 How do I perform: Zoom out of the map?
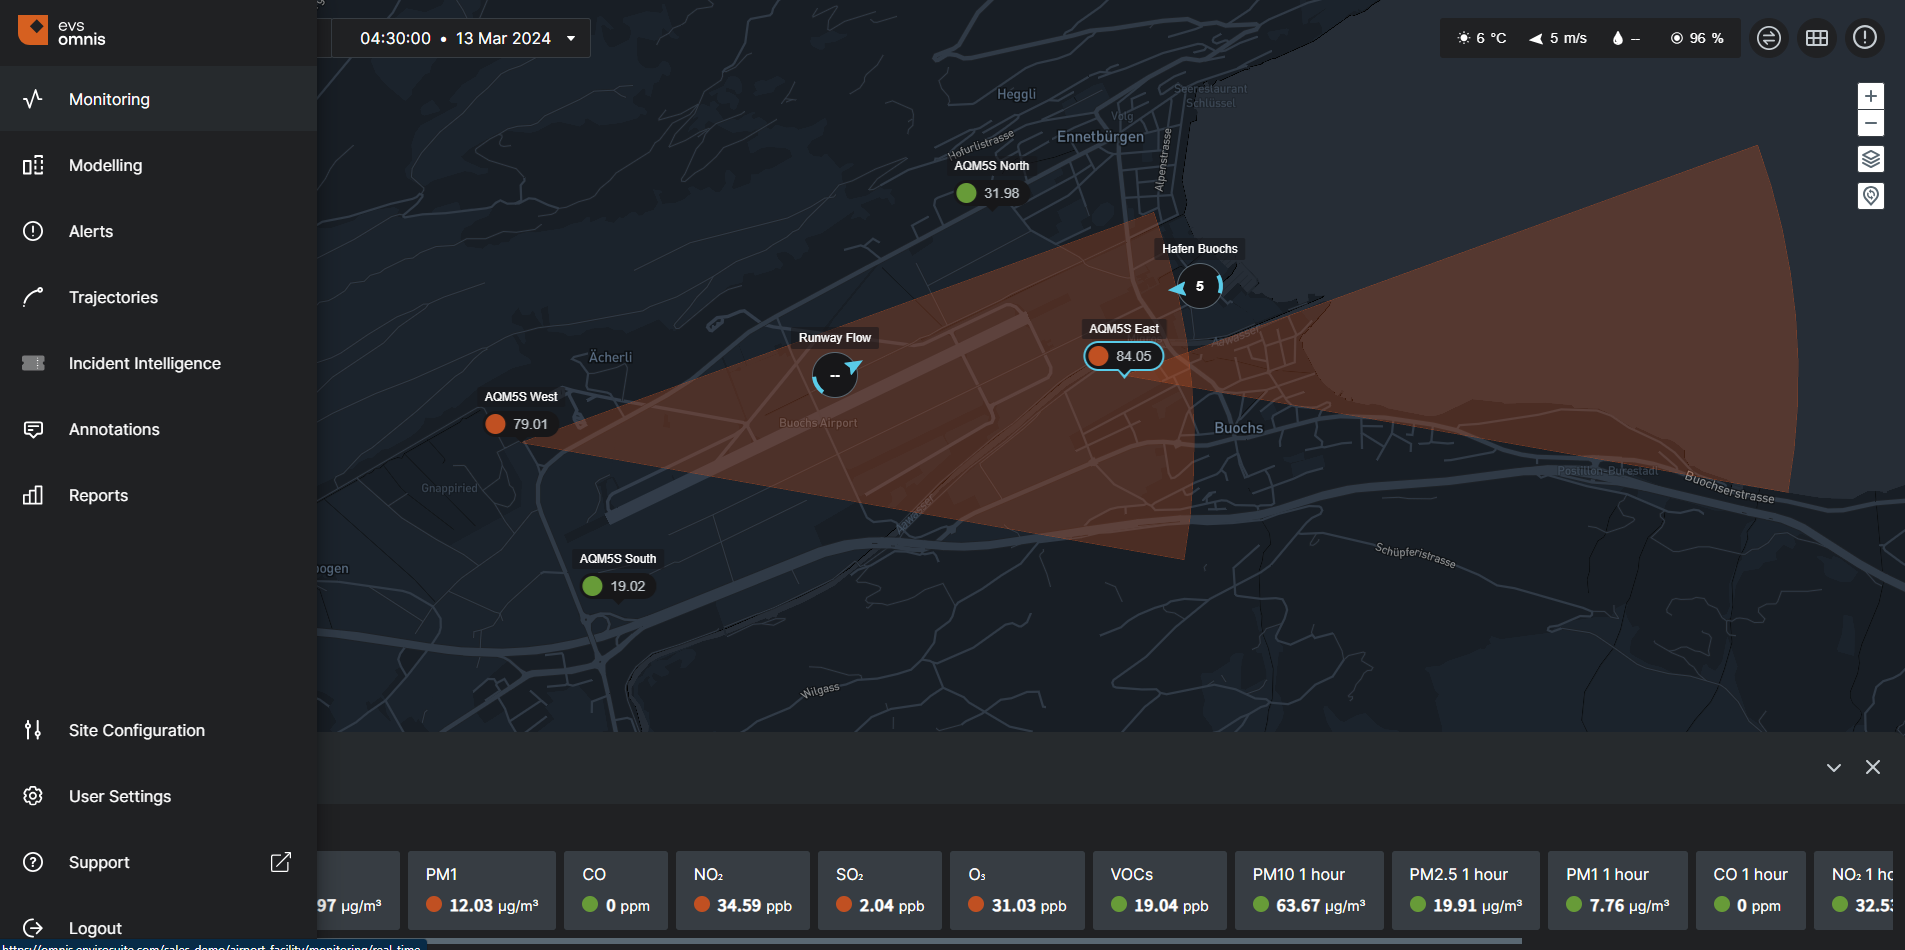(x=1870, y=123)
